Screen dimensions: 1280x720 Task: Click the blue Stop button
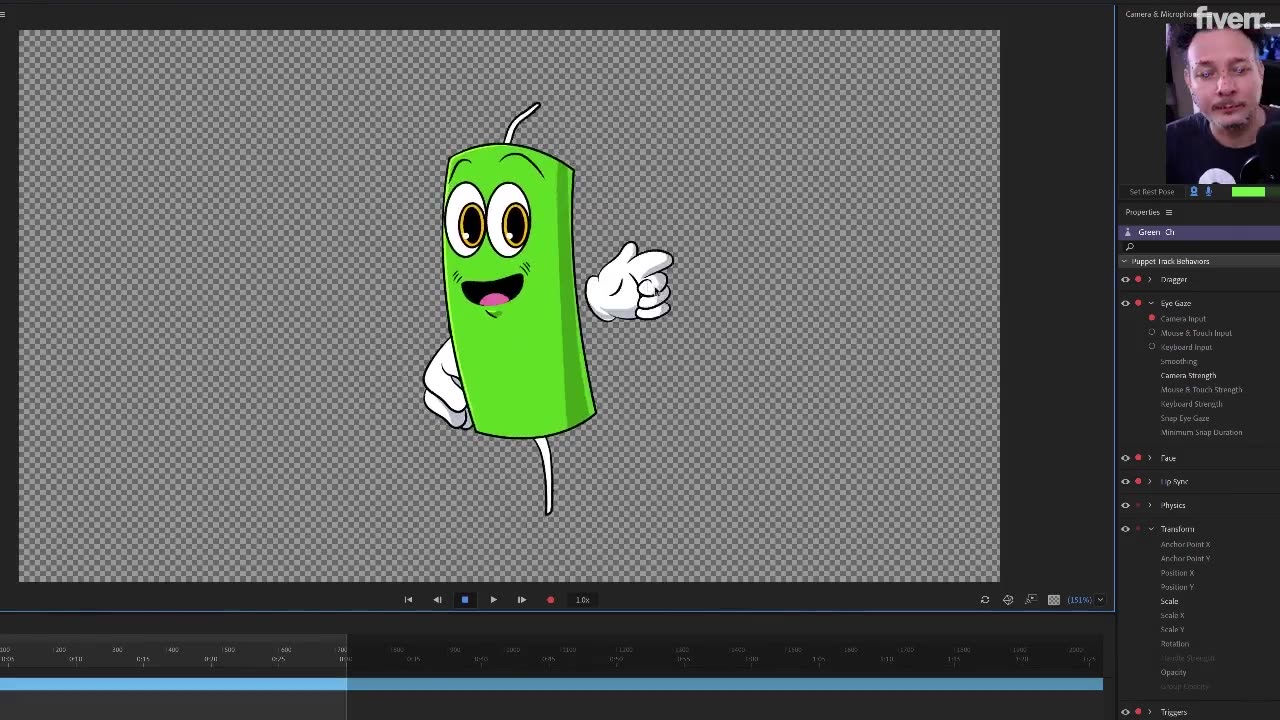[465, 600]
